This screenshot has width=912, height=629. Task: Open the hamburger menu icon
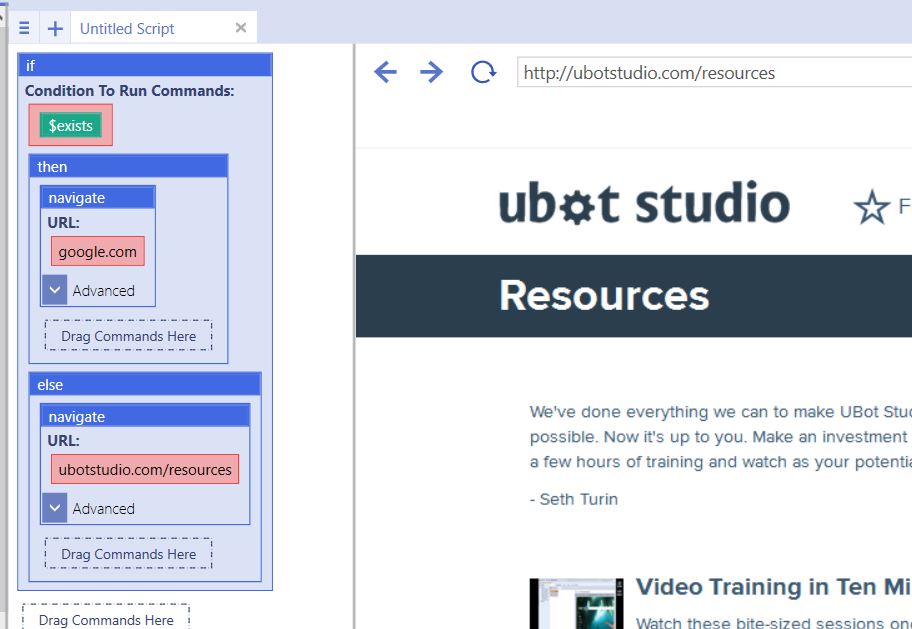point(24,28)
